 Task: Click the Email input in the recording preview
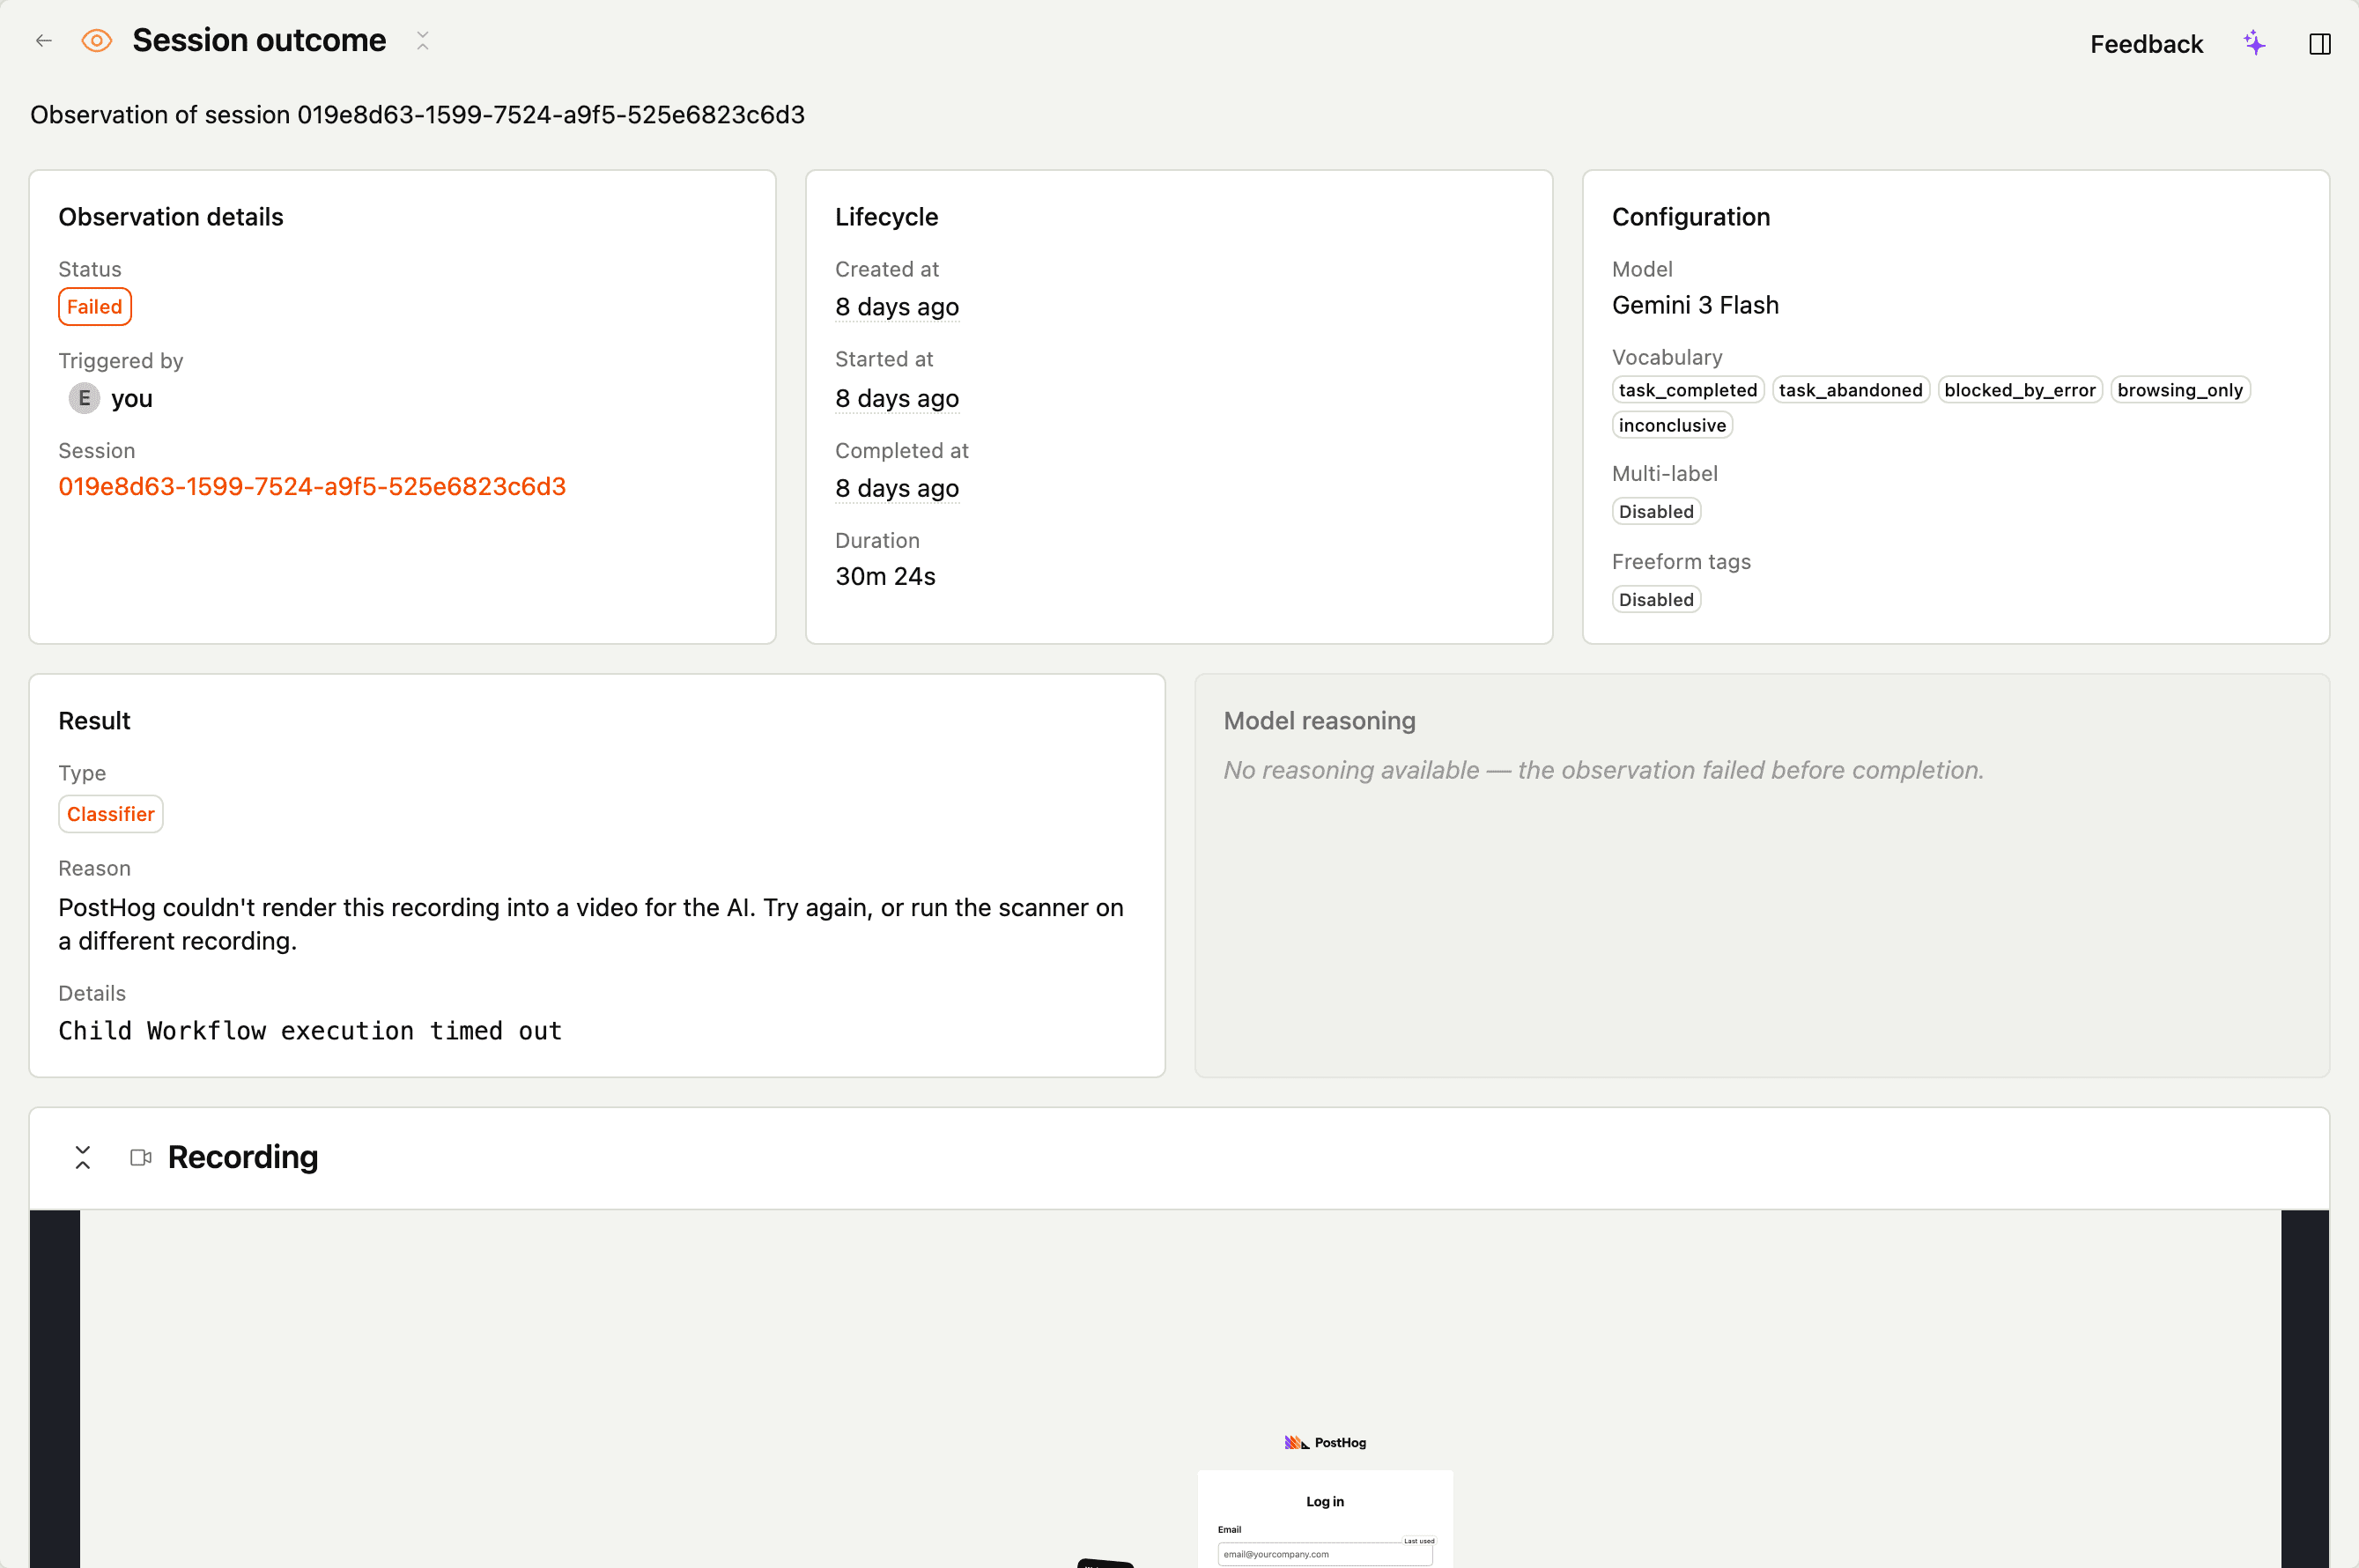(x=1324, y=1553)
